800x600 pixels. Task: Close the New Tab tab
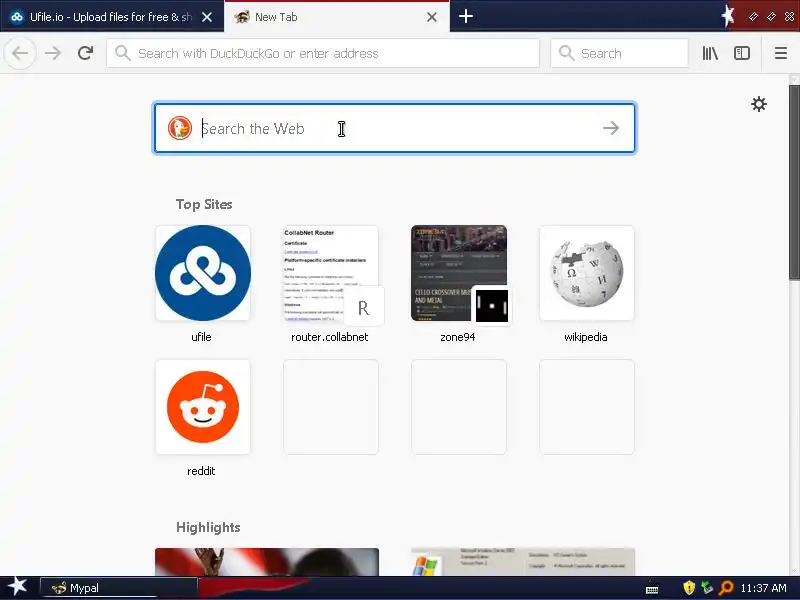tap(432, 17)
